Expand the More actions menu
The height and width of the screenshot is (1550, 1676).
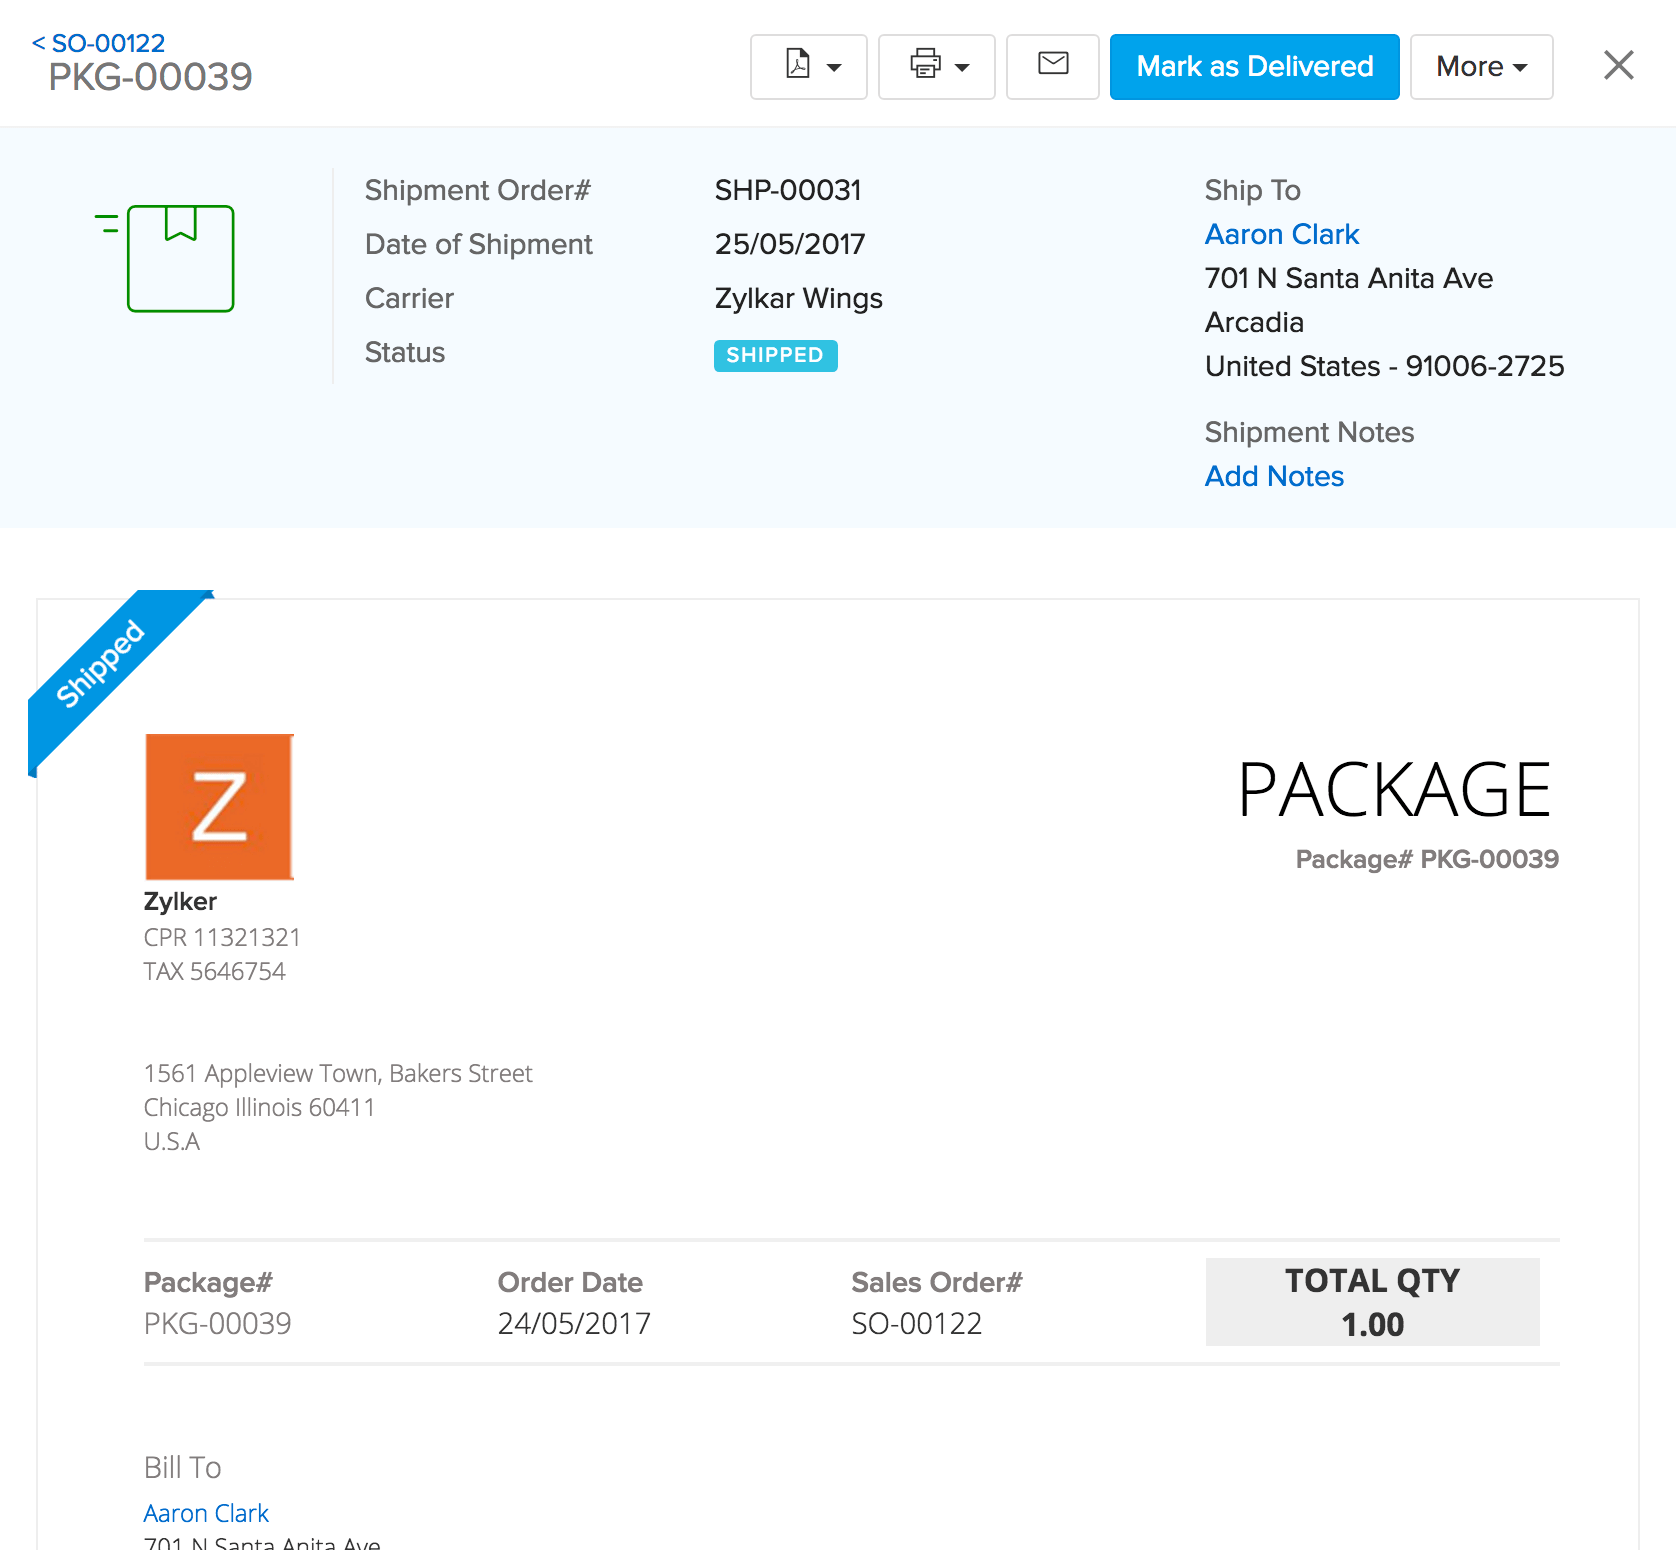pos(1480,66)
